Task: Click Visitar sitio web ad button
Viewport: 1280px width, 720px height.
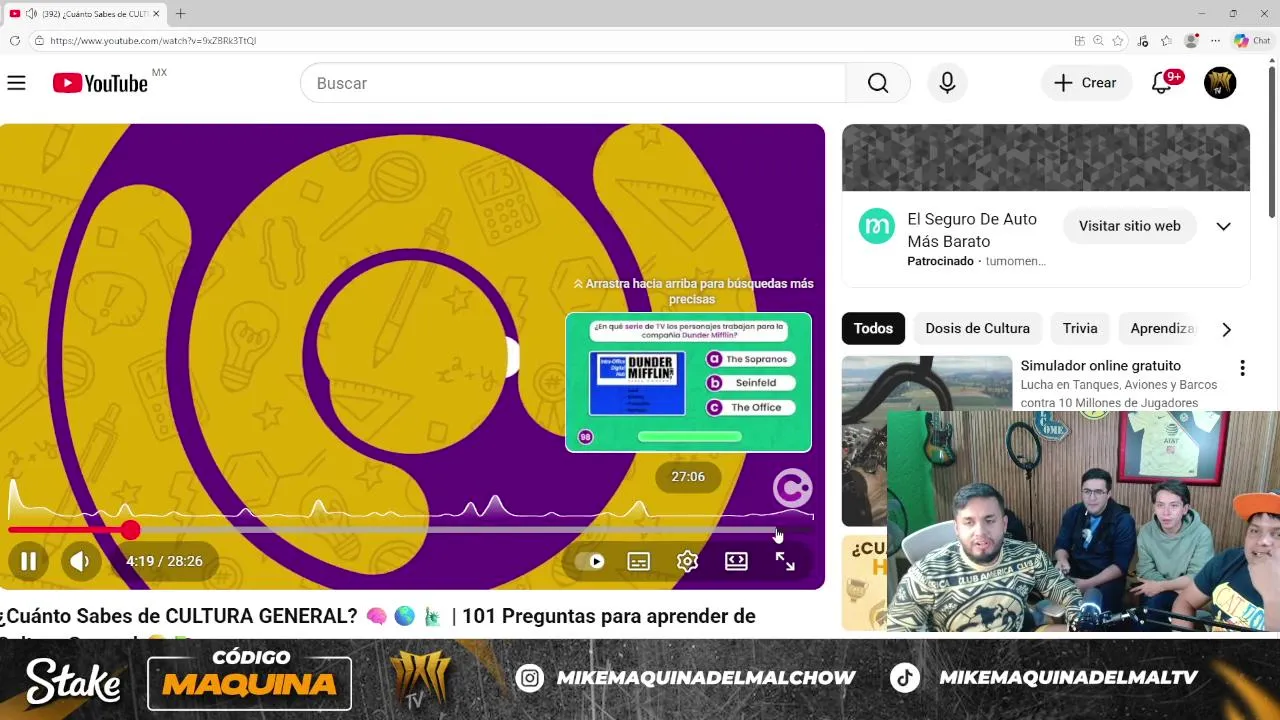Action: 1129,226
